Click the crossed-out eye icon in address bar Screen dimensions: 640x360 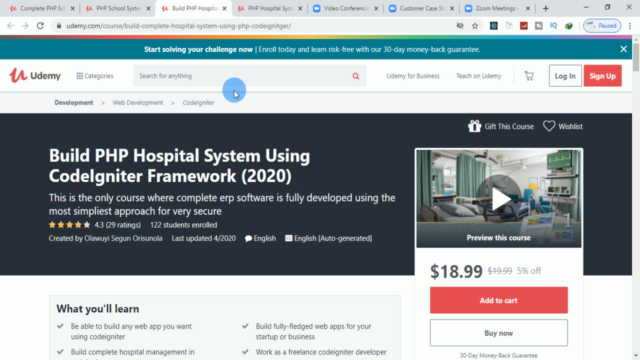460,26
